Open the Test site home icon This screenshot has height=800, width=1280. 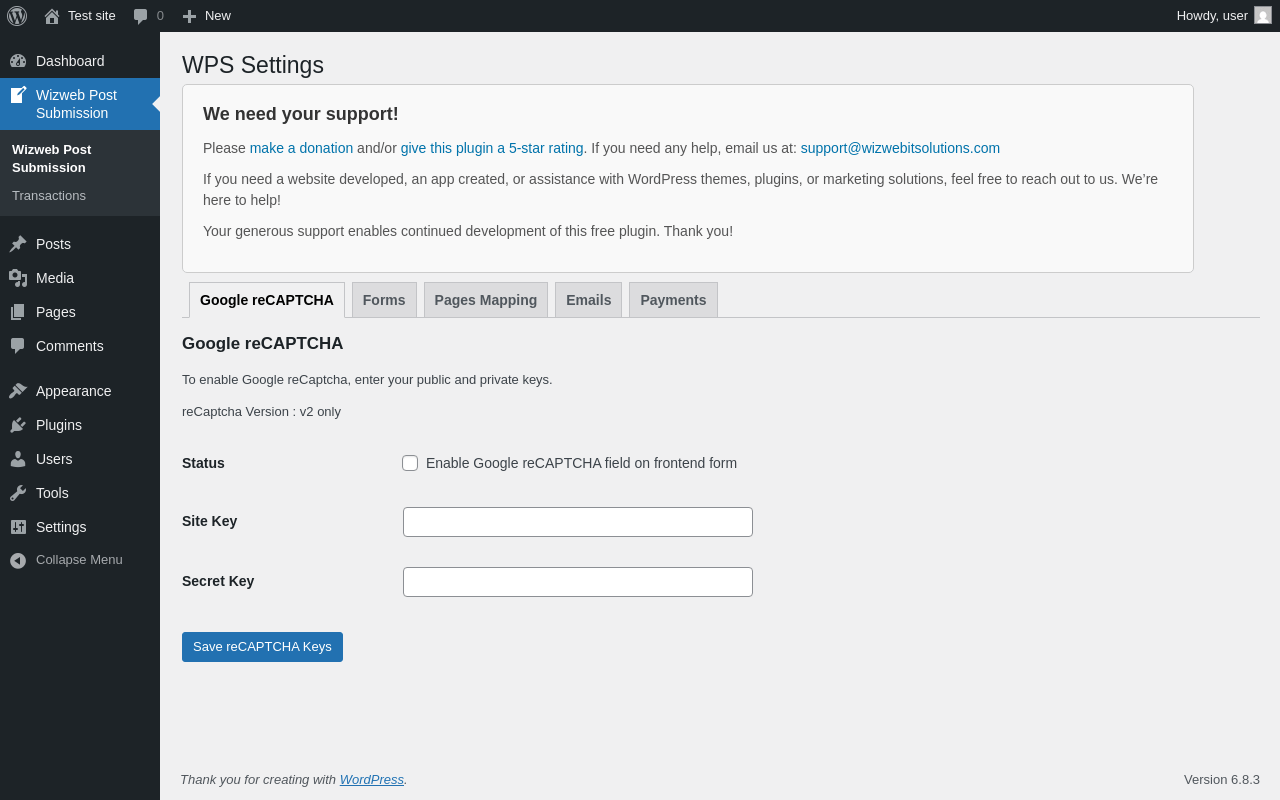pos(52,16)
